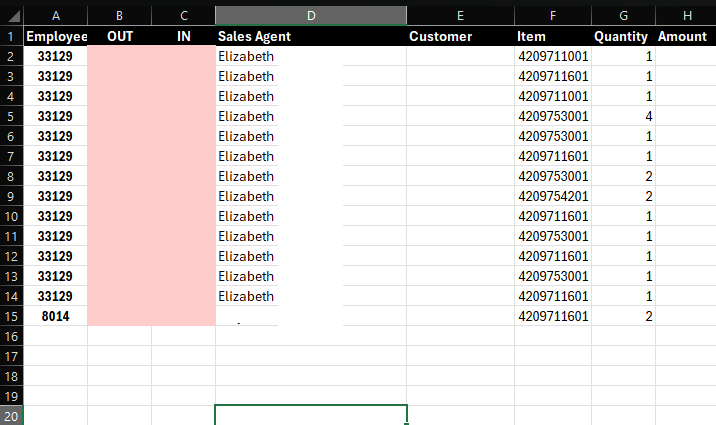The height and width of the screenshot is (425, 716).
Task: Click the Item header cell
Action: [553, 36]
